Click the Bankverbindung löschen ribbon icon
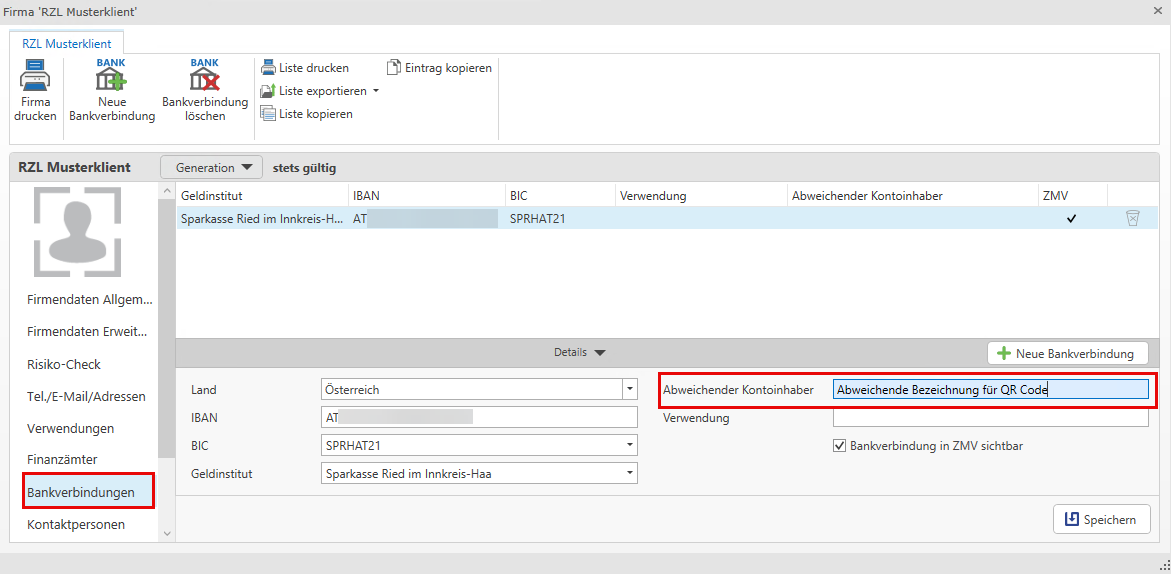The image size is (1171, 574). [204, 77]
